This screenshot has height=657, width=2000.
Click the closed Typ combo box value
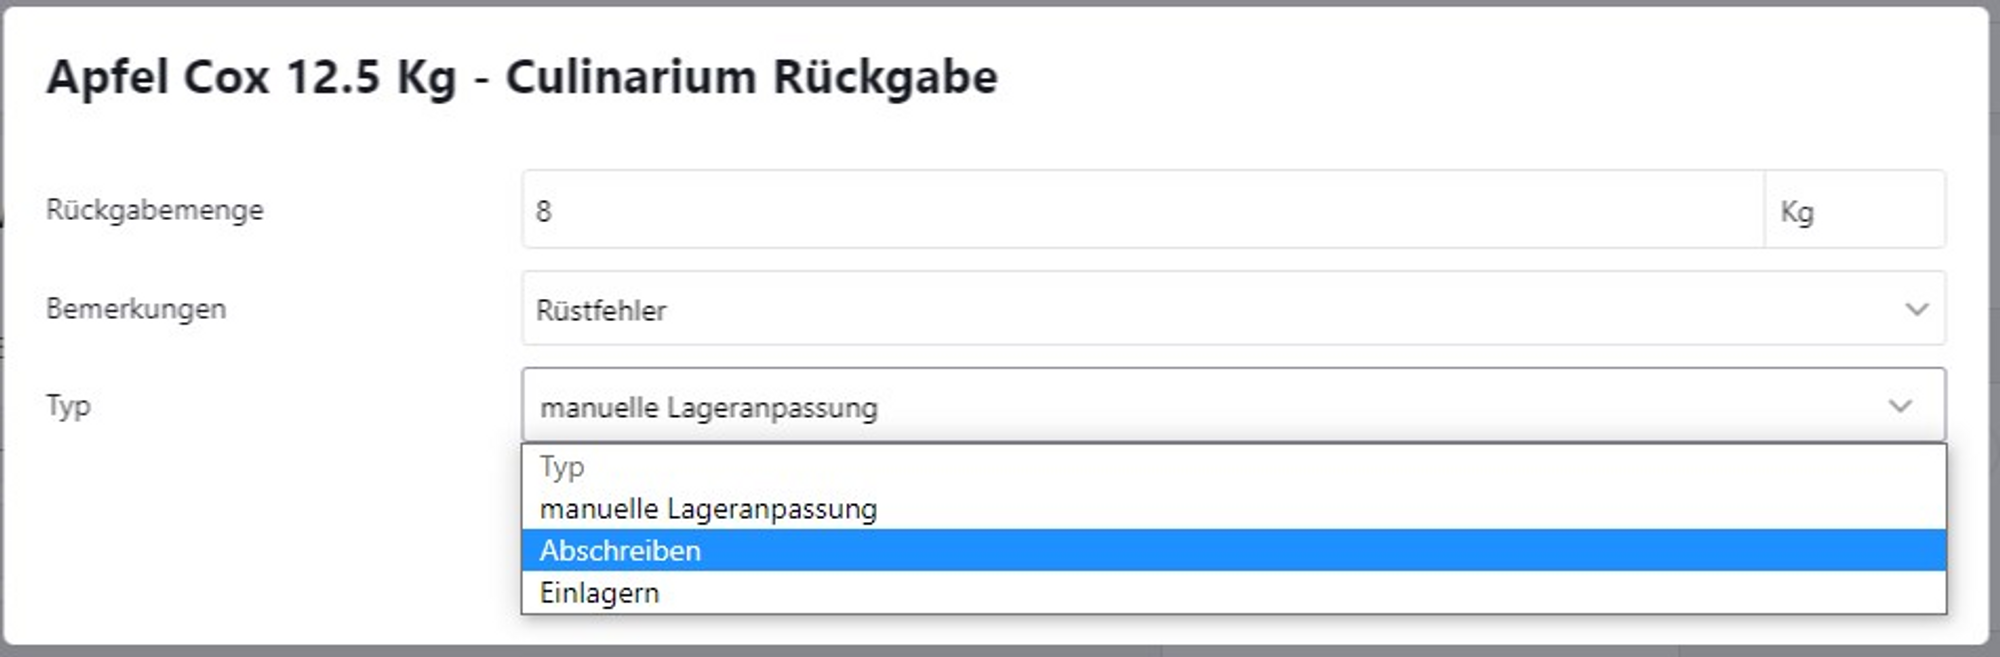[709, 408]
